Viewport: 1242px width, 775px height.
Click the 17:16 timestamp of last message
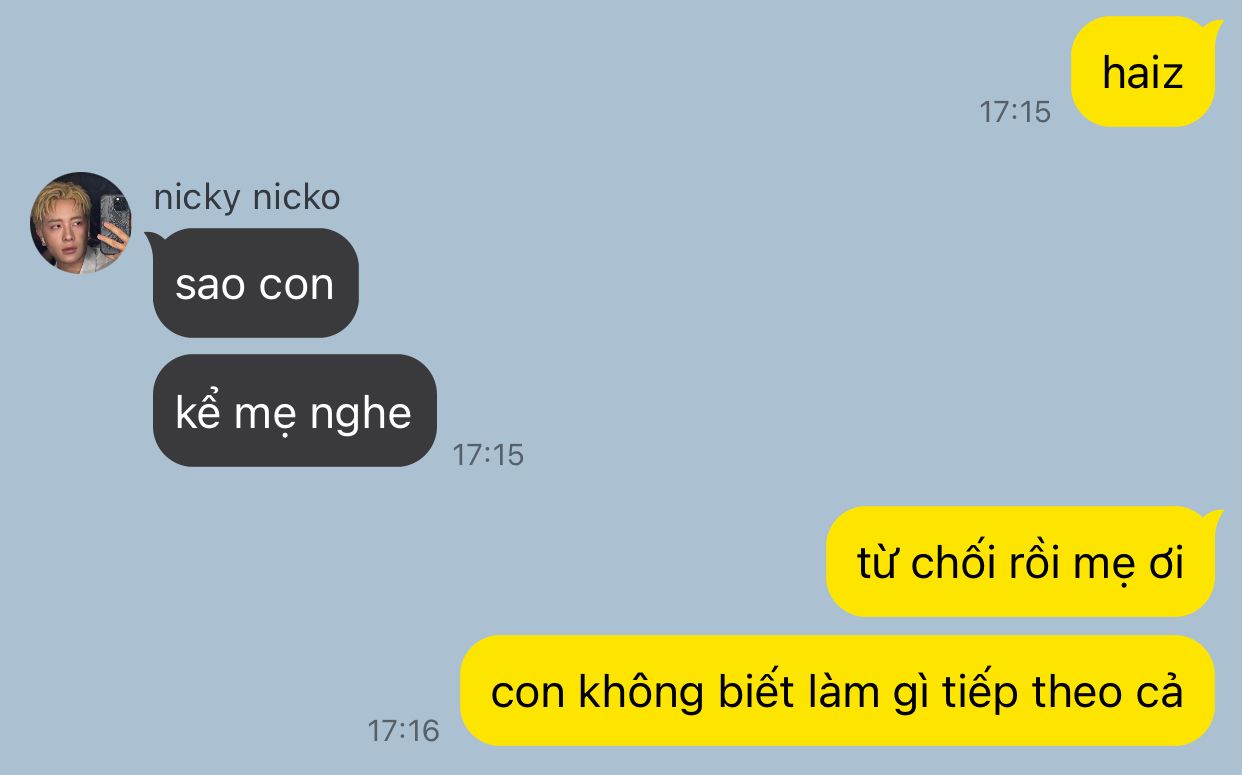403,730
